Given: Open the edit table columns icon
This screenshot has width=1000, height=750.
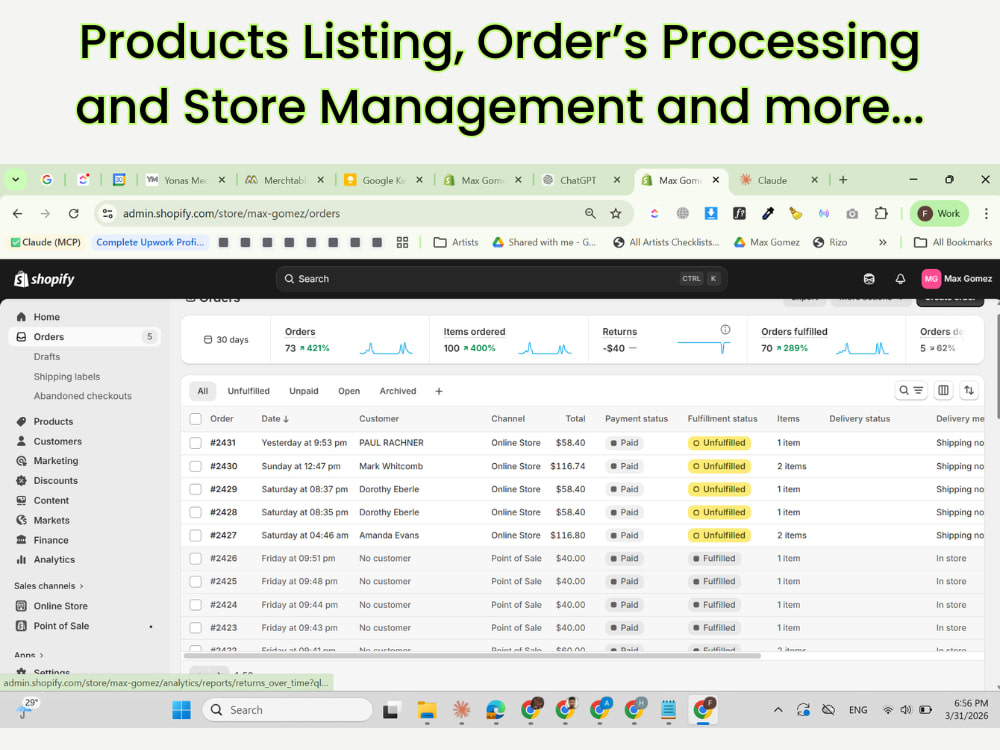Looking at the screenshot, I should pyautogui.click(x=943, y=390).
